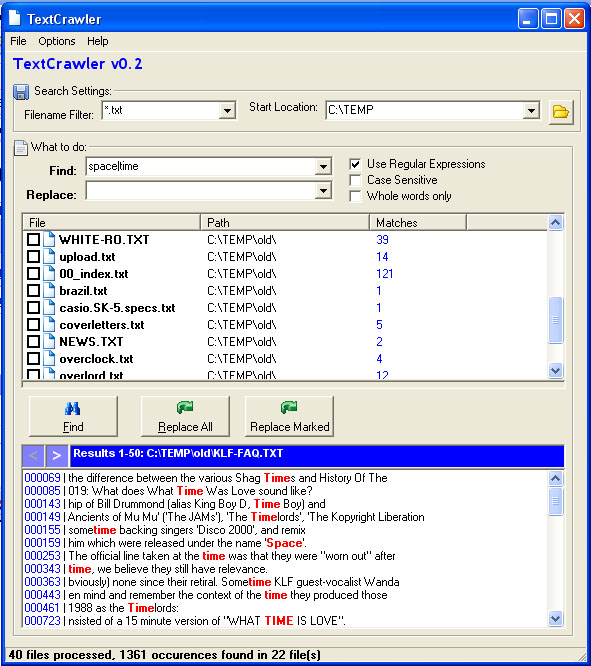Click the results pane scroll up arrow
Screen dimensions: 591x666
pyautogui.click(x=555, y=479)
